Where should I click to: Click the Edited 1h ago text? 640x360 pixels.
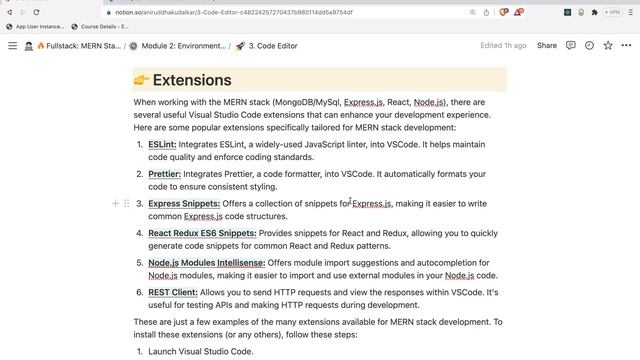[503, 45]
